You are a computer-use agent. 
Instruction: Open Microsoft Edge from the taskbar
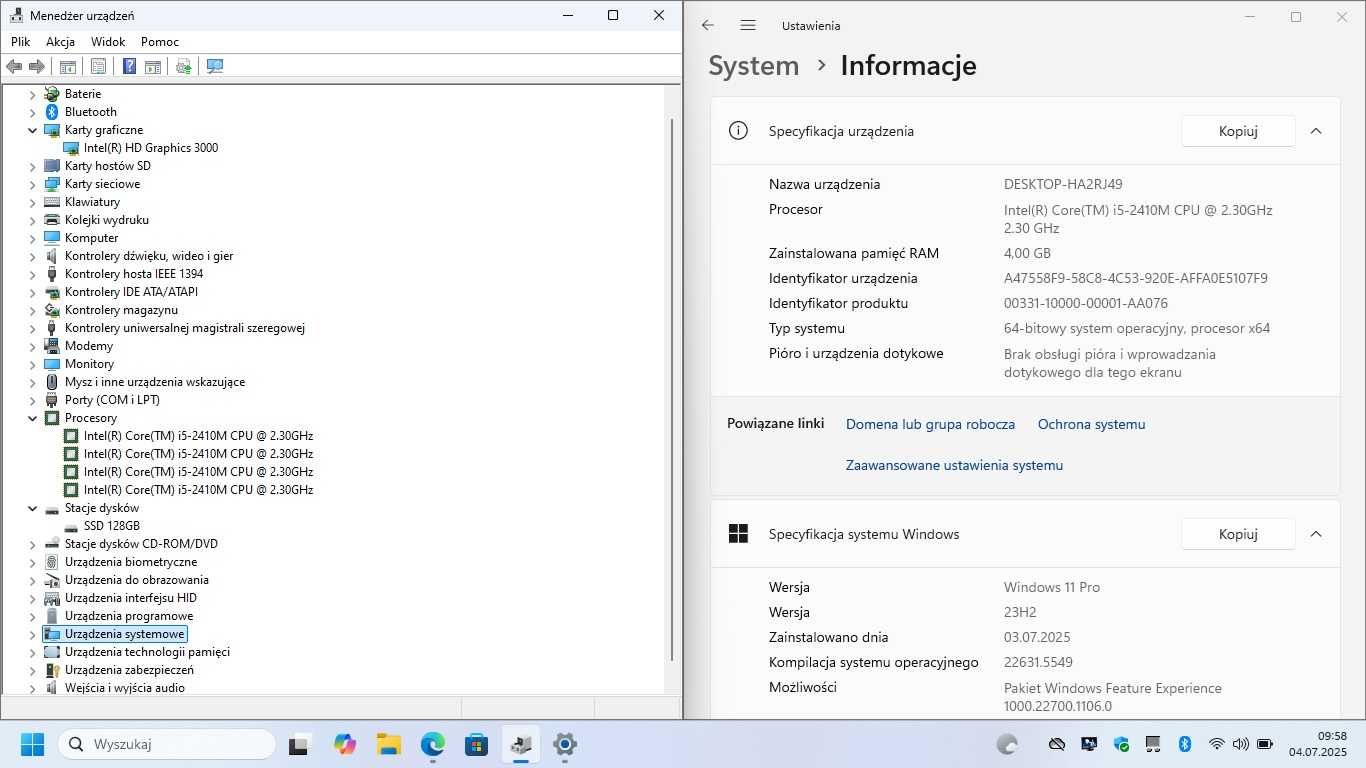(432, 744)
